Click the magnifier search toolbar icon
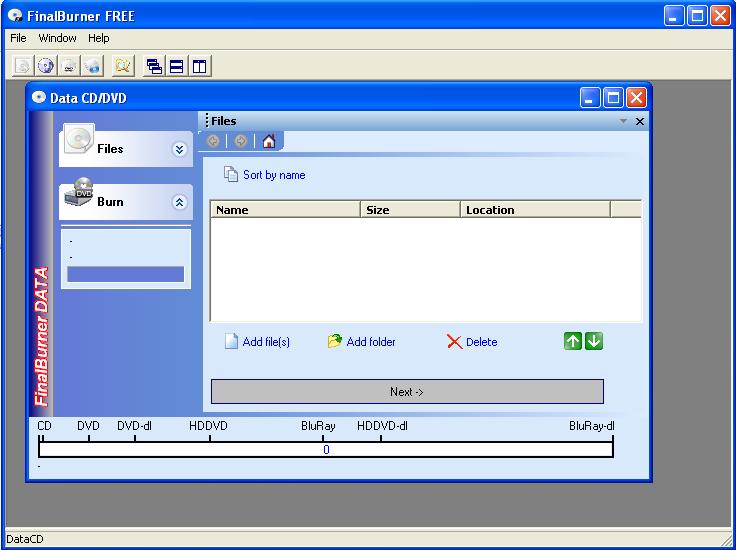 [122, 66]
